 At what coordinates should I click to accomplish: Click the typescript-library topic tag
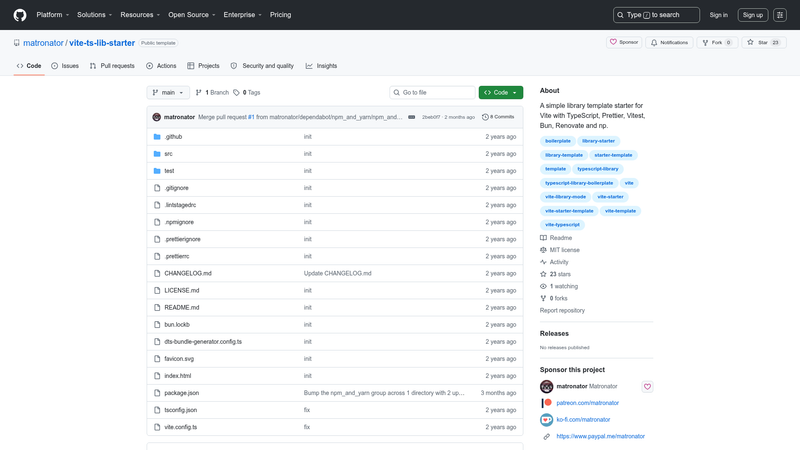[x=597, y=169]
